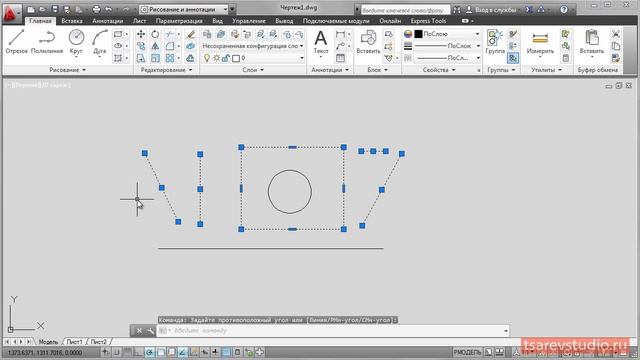Toggle Polar tracking in status bar
This screenshot has height=360, width=640.
click(150, 352)
